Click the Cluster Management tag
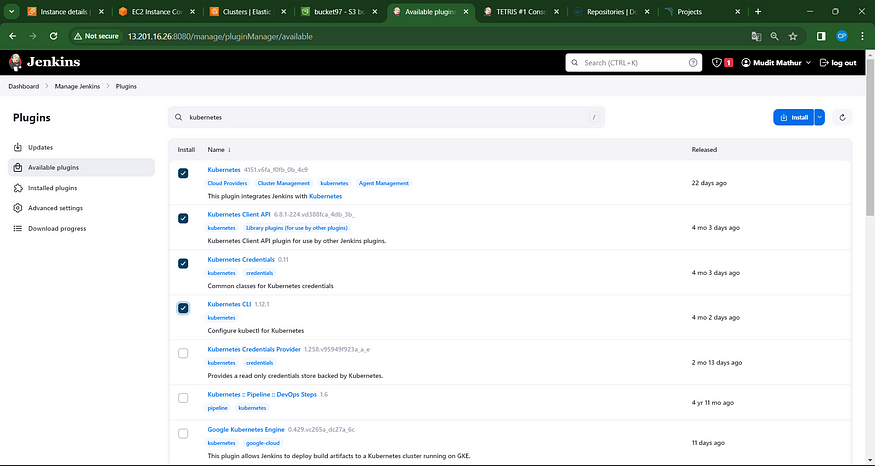Viewport: 875px width, 466px height. point(283,183)
